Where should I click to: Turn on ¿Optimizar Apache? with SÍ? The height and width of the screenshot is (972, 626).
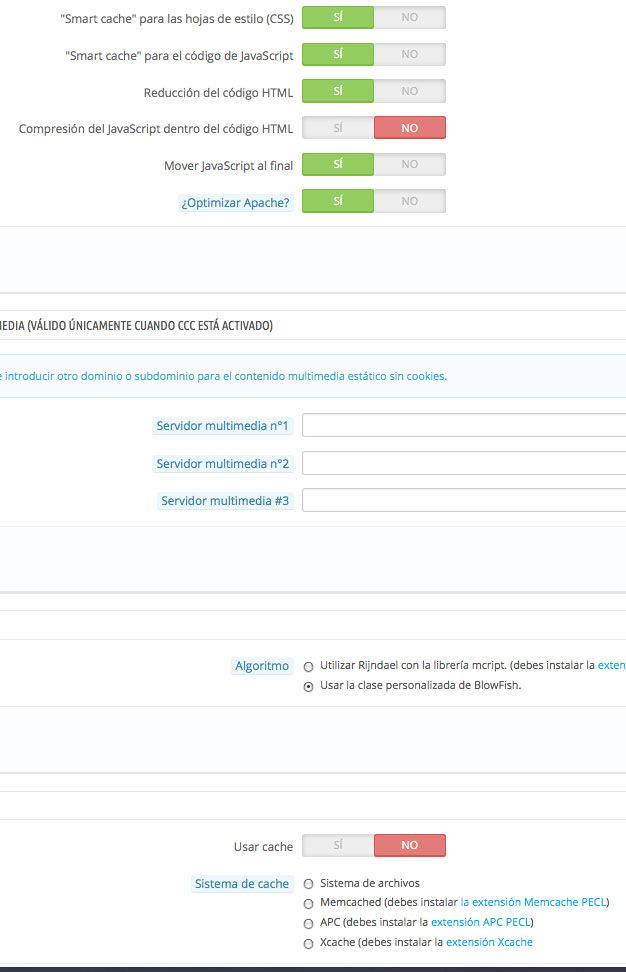338,201
